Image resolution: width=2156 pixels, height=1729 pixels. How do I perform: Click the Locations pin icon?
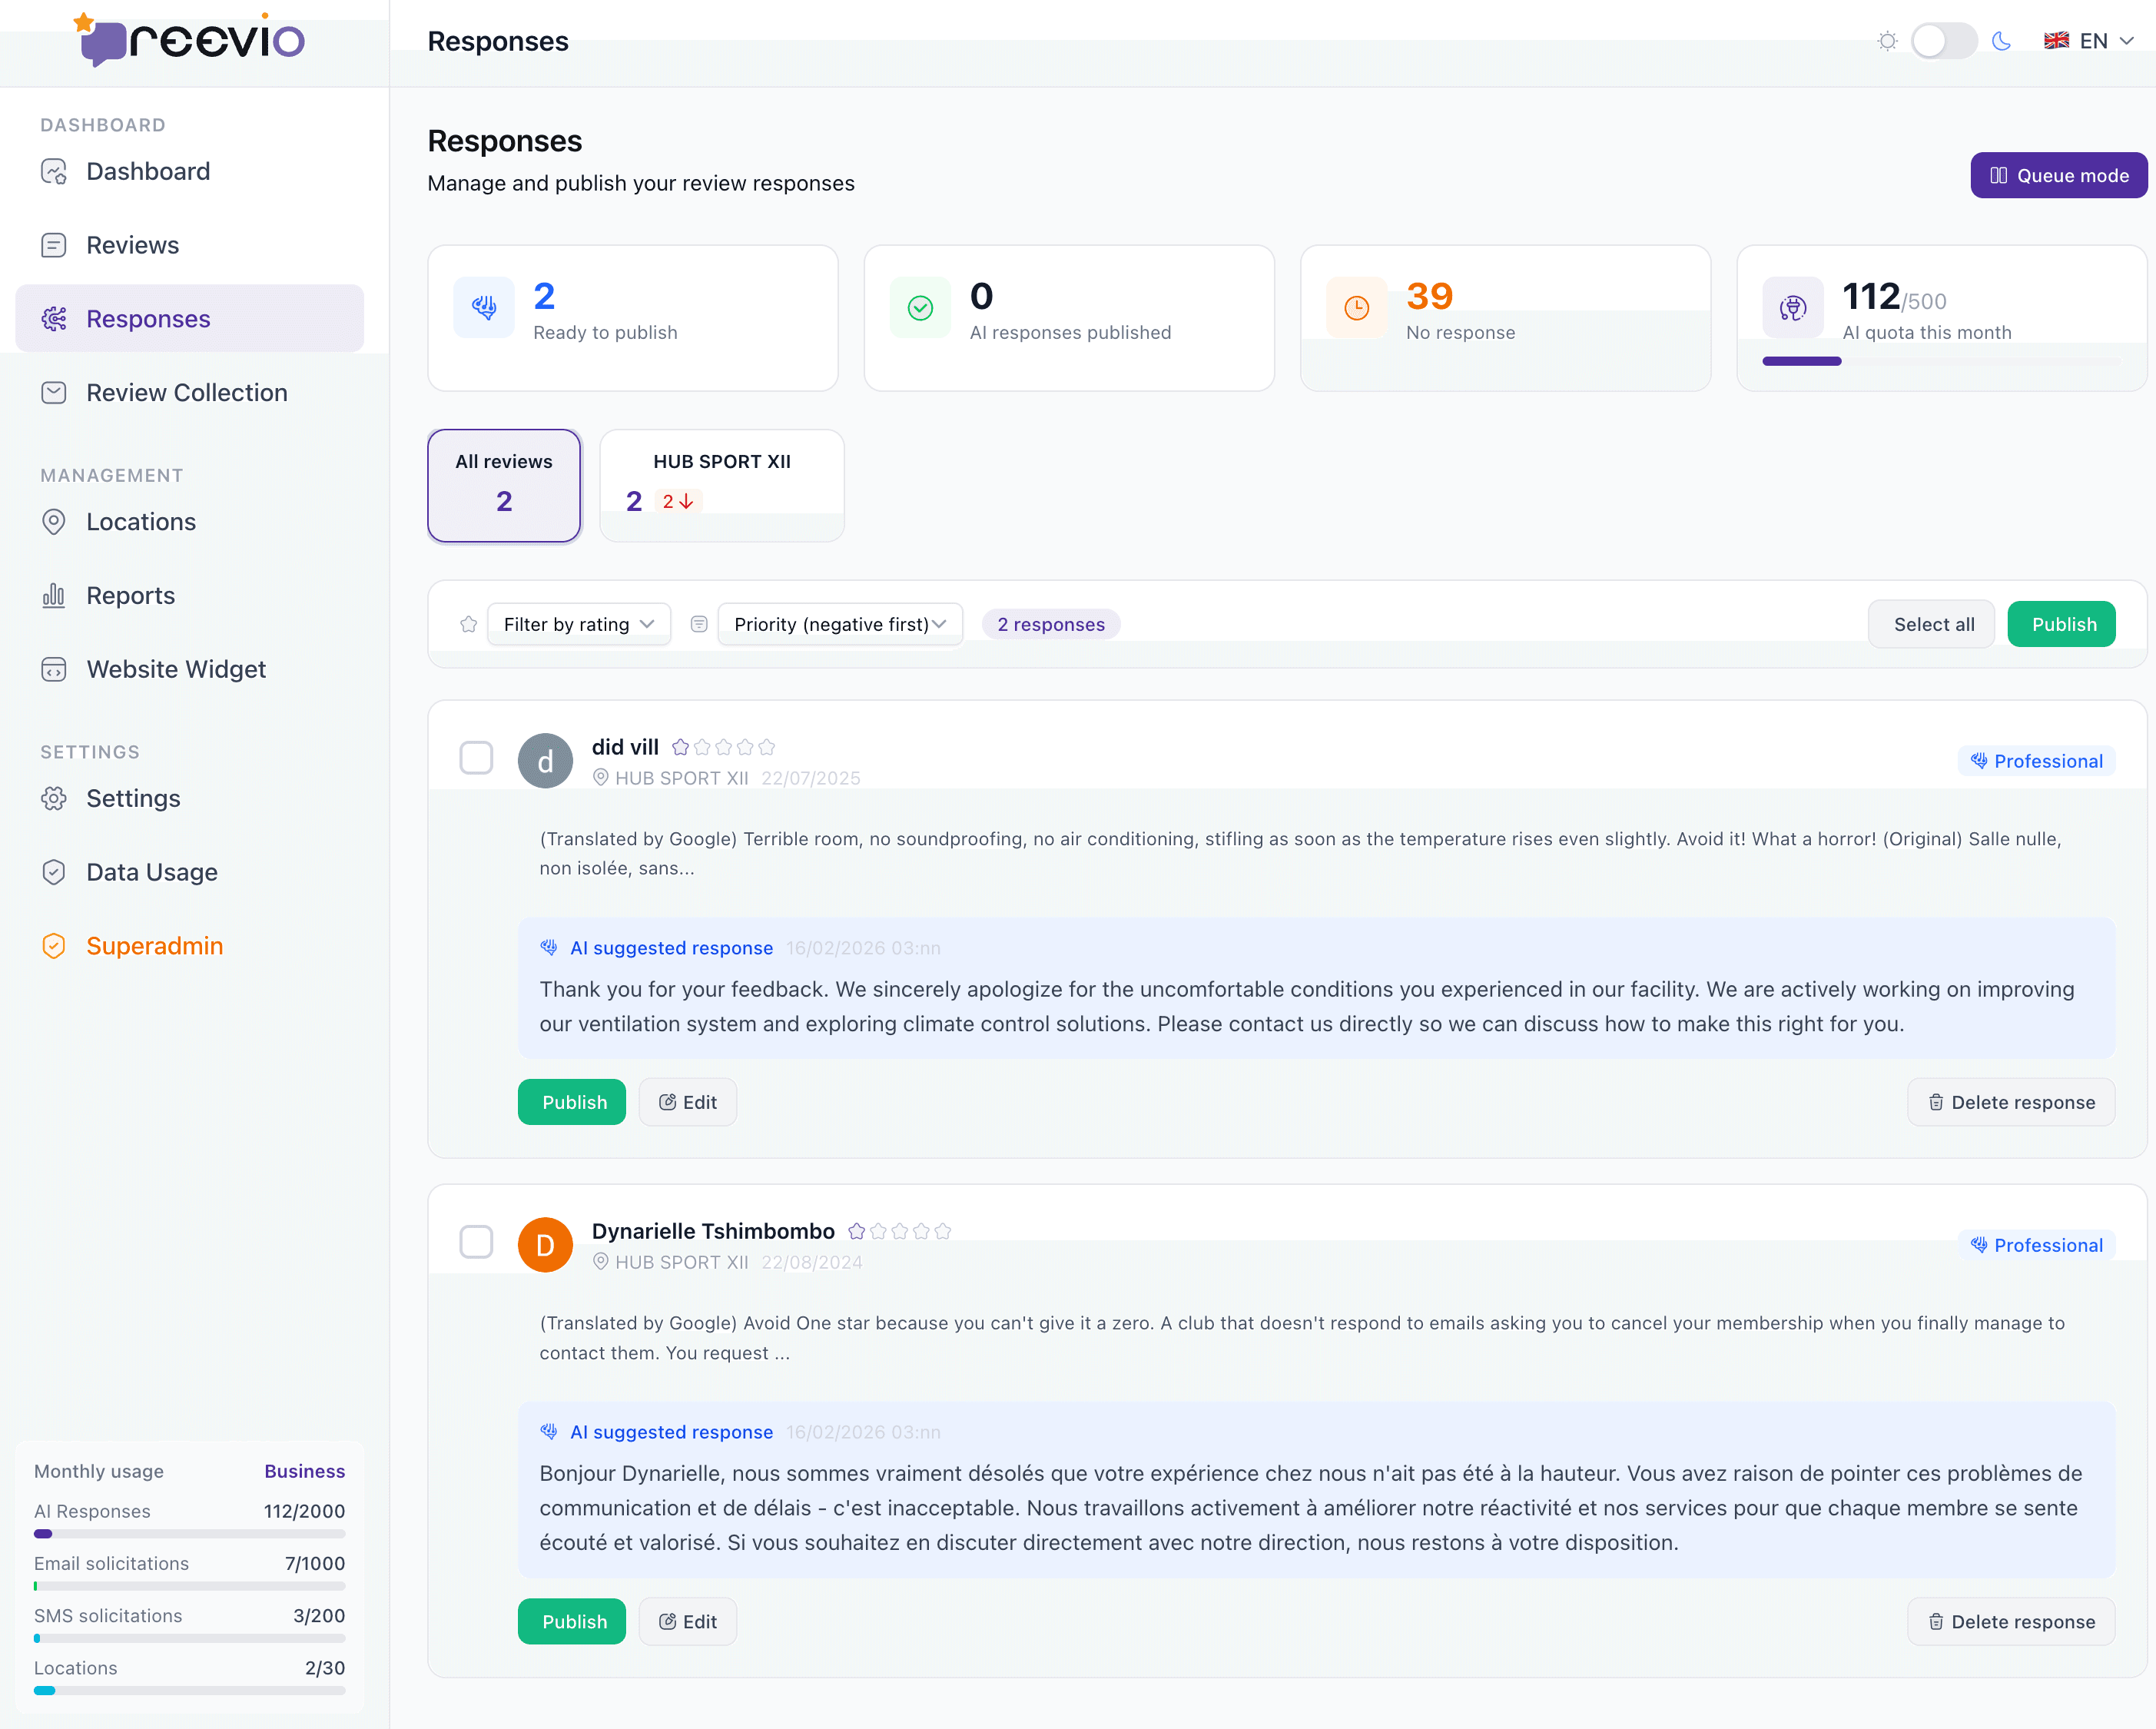pos(54,522)
